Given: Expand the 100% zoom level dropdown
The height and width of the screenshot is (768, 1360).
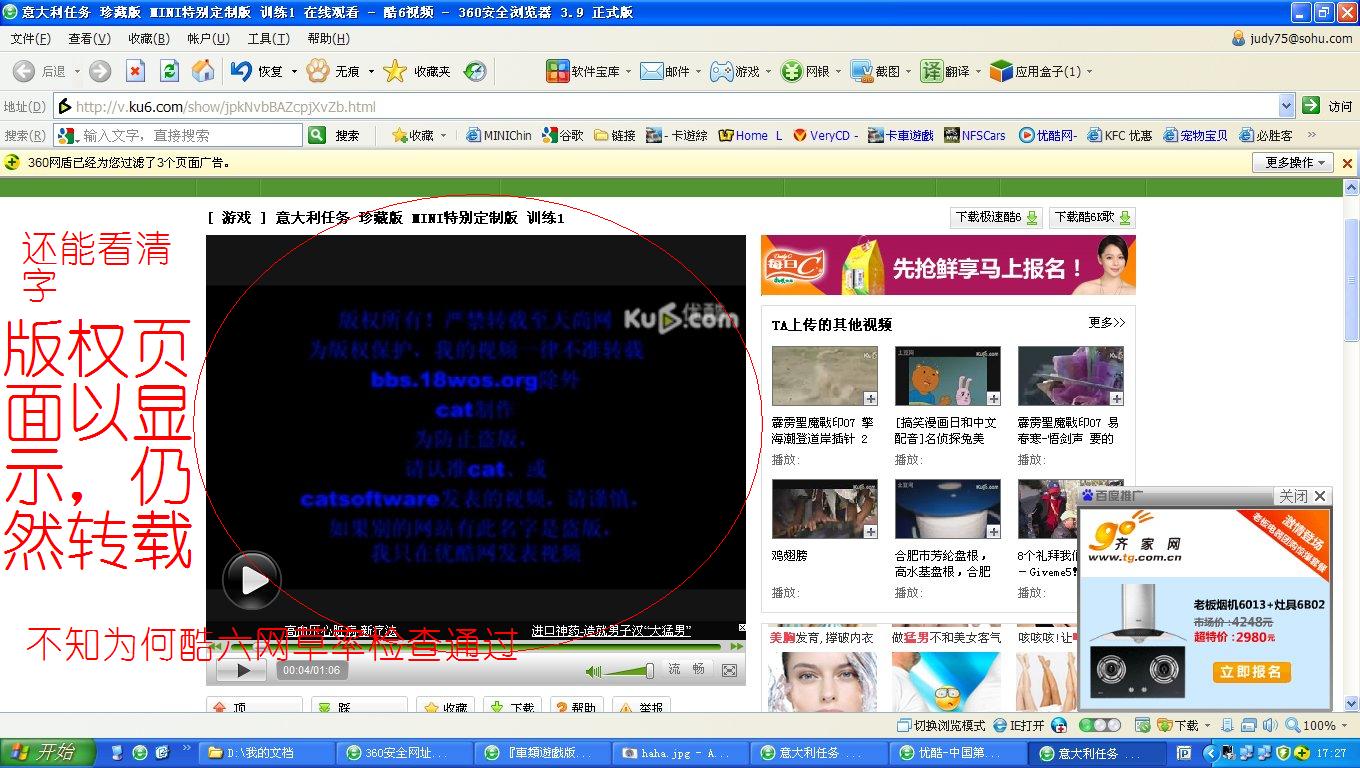Looking at the screenshot, I should pyautogui.click(x=1345, y=726).
